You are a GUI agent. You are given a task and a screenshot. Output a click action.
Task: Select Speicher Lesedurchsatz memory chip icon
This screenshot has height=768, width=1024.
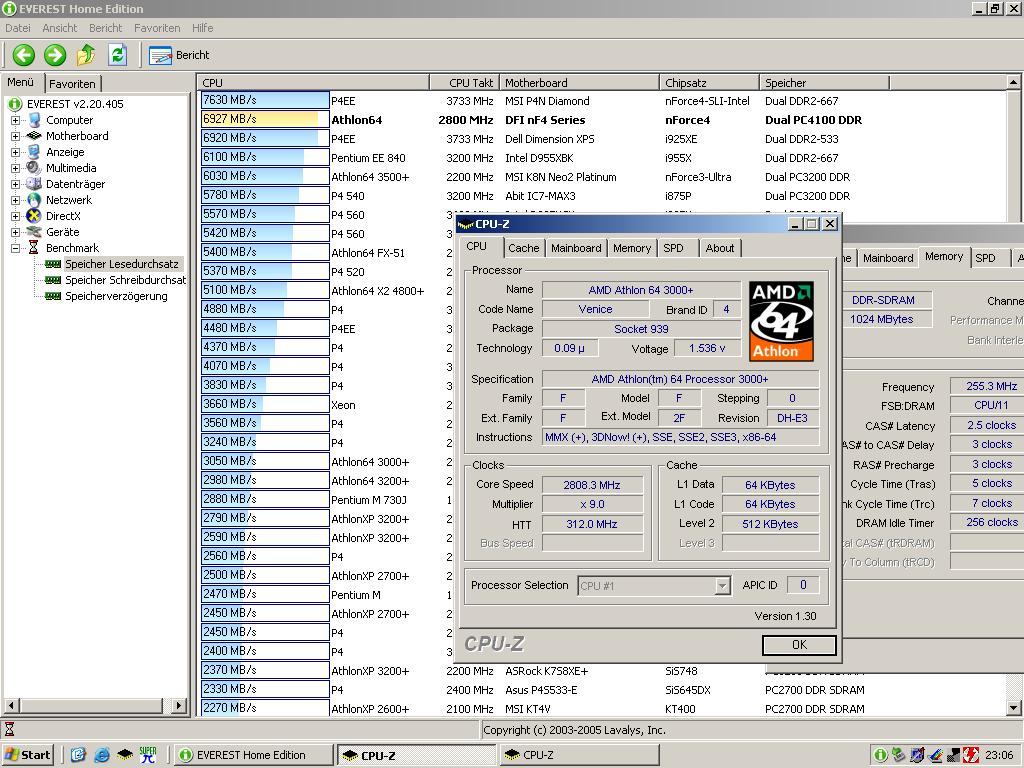click(x=53, y=264)
